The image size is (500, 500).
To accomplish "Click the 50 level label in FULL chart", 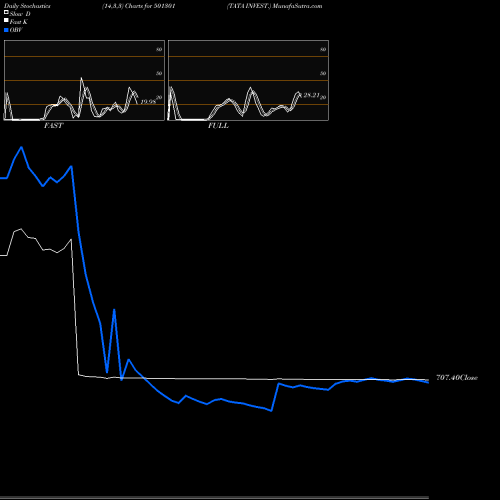I will 323,73.
